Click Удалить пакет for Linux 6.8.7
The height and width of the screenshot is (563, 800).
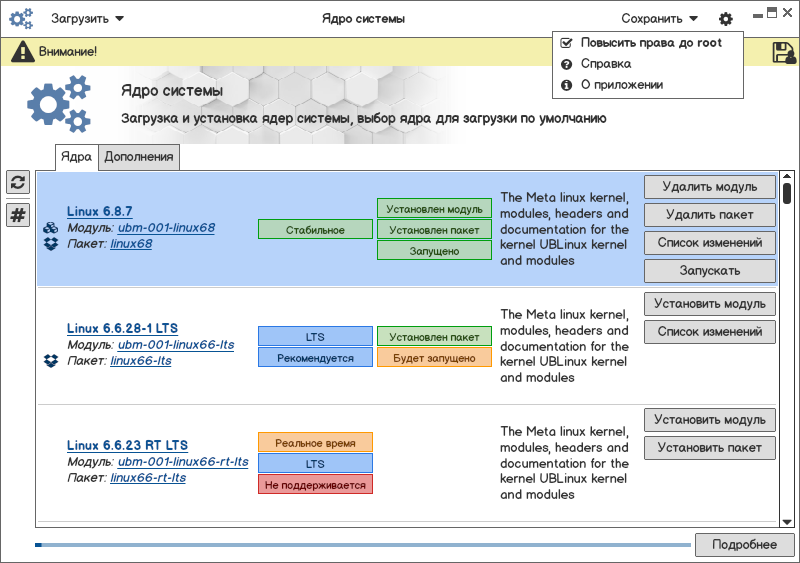pos(710,215)
